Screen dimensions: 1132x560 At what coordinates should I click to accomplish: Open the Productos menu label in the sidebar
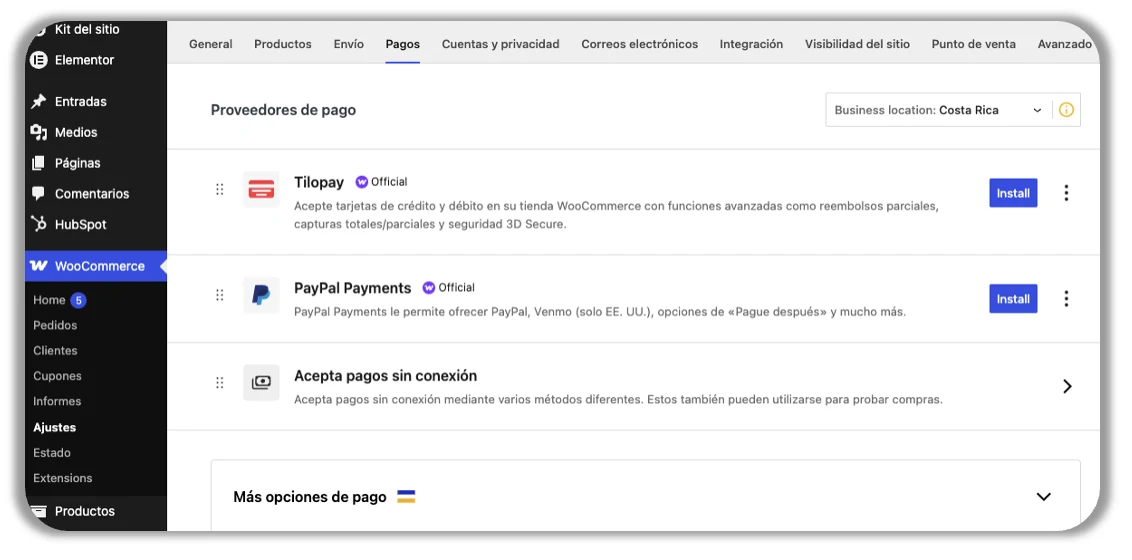pos(84,511)
